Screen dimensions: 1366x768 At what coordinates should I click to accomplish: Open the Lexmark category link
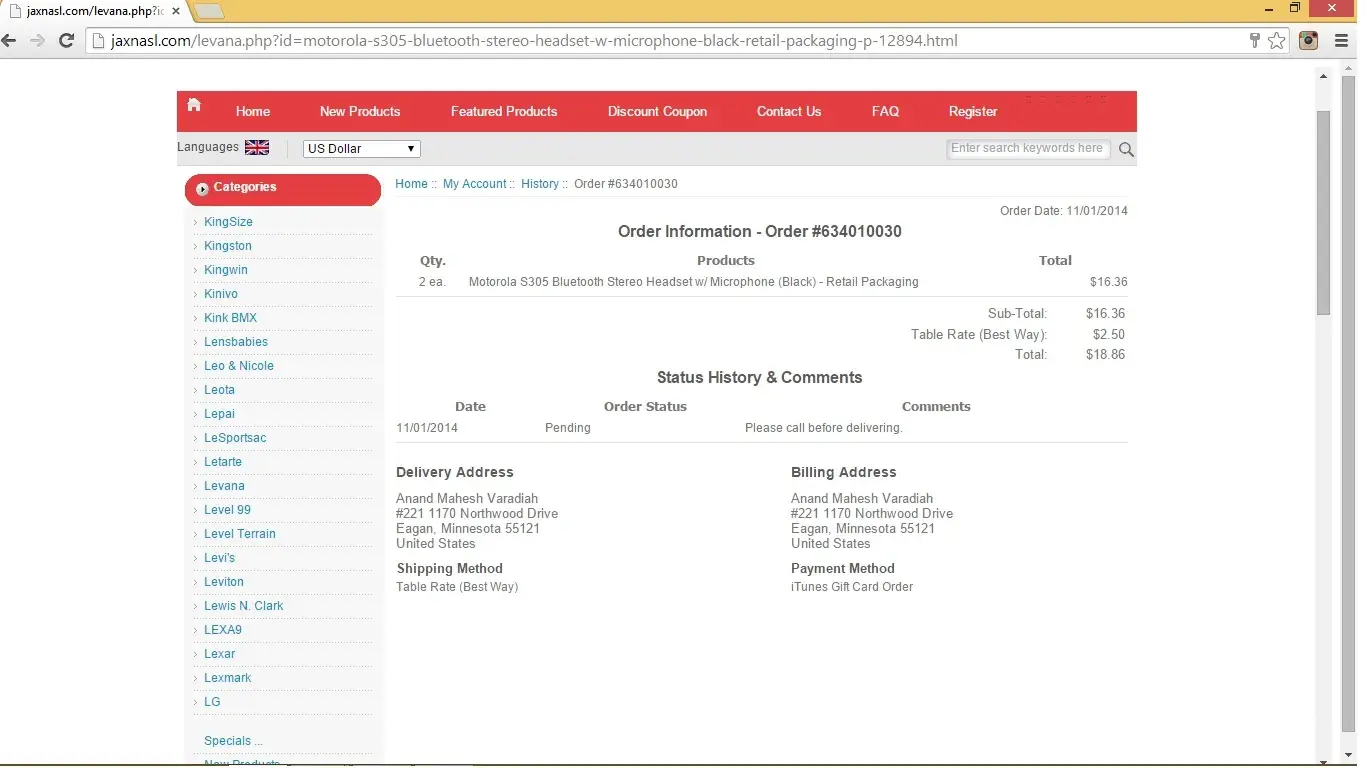tap(227, 678)
